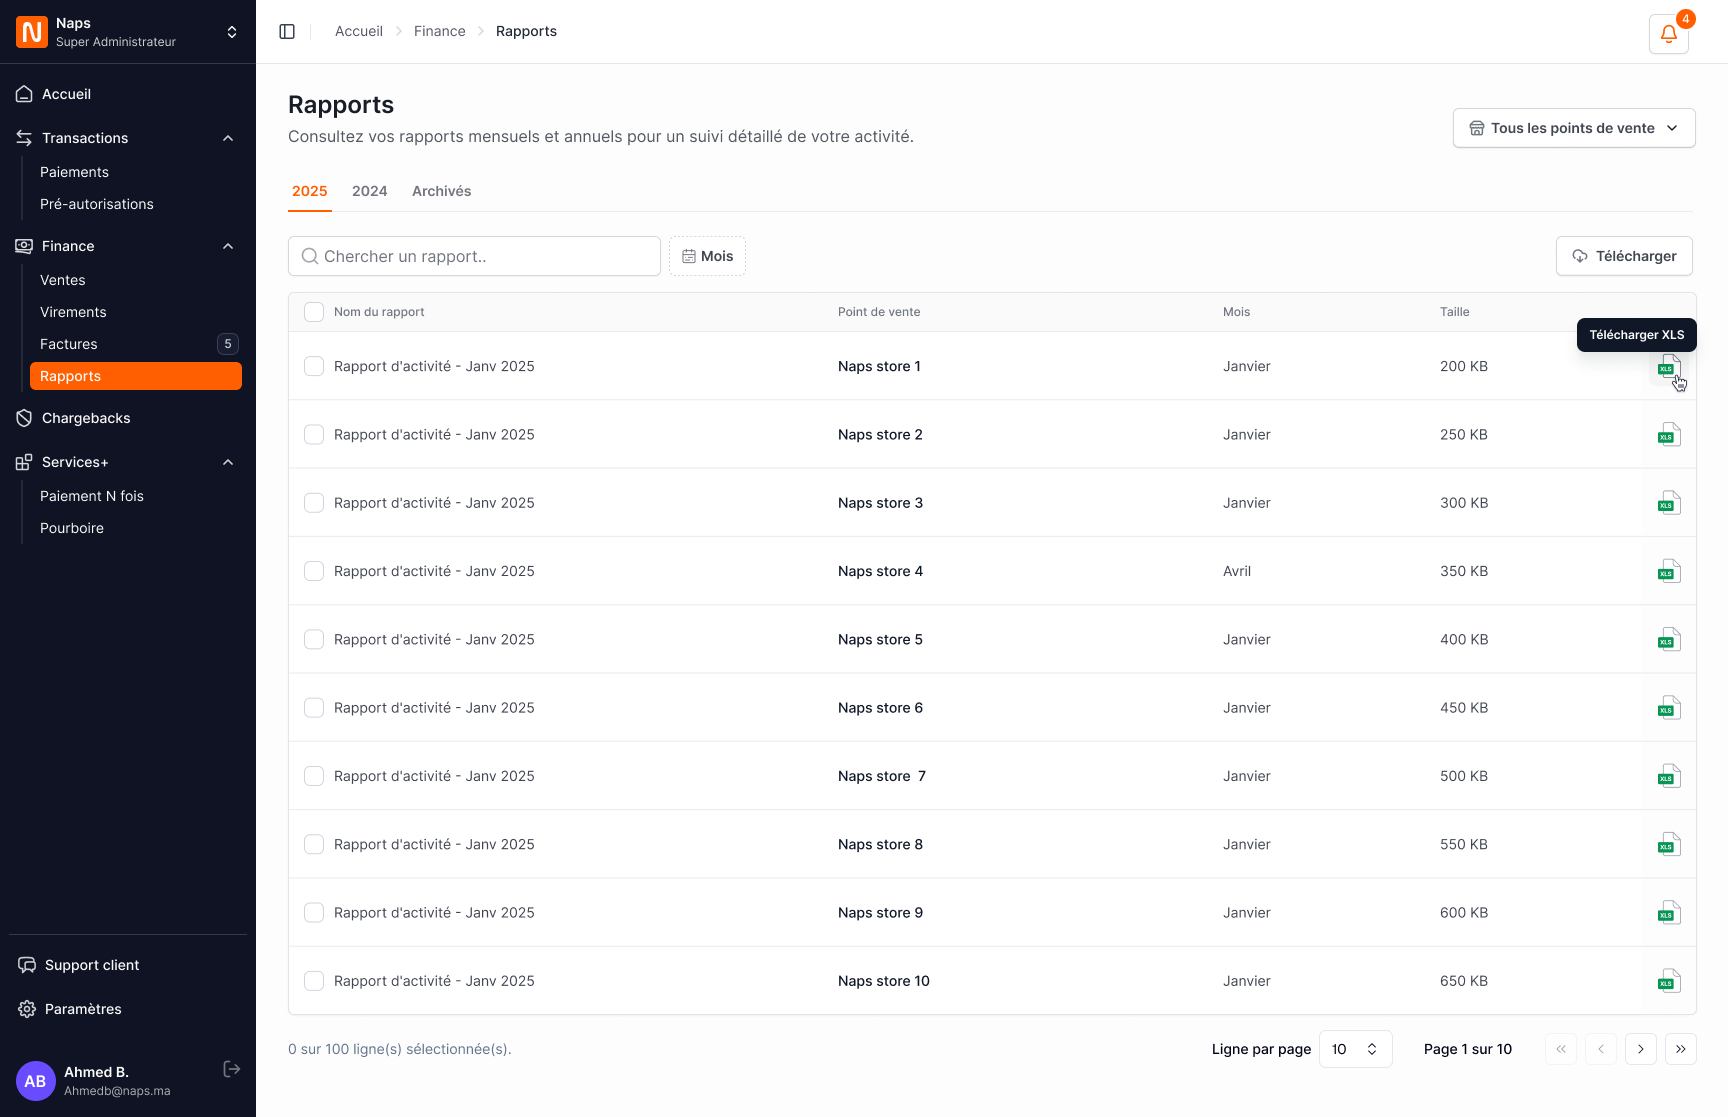Click the logout icon next to Ahmed B.

pyautogui.click(x=232, y=1069)
